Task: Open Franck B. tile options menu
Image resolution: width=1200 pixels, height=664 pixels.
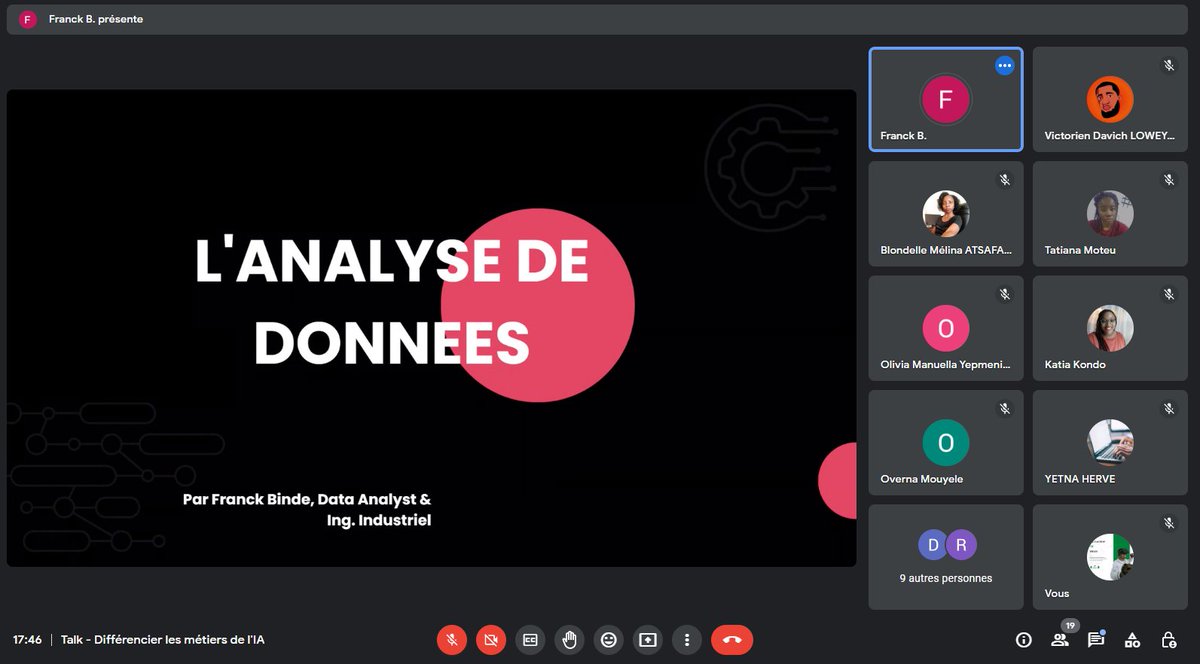Action: [x=1005, y=65]
